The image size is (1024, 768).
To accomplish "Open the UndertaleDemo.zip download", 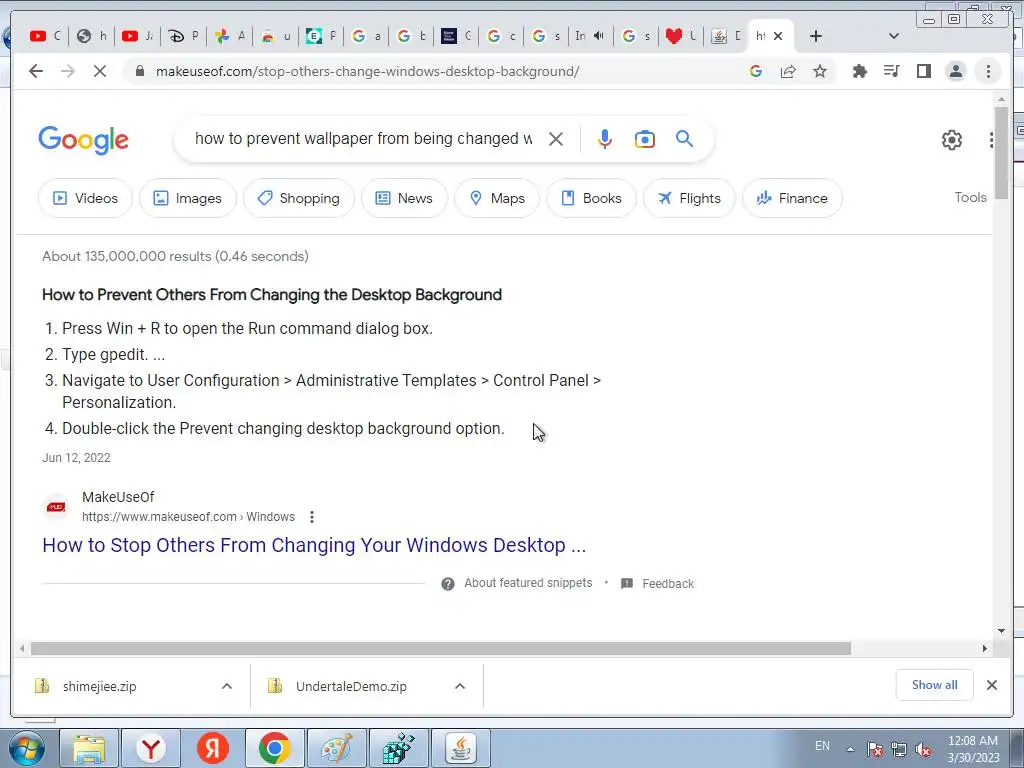I will click(x=351, y=686).
